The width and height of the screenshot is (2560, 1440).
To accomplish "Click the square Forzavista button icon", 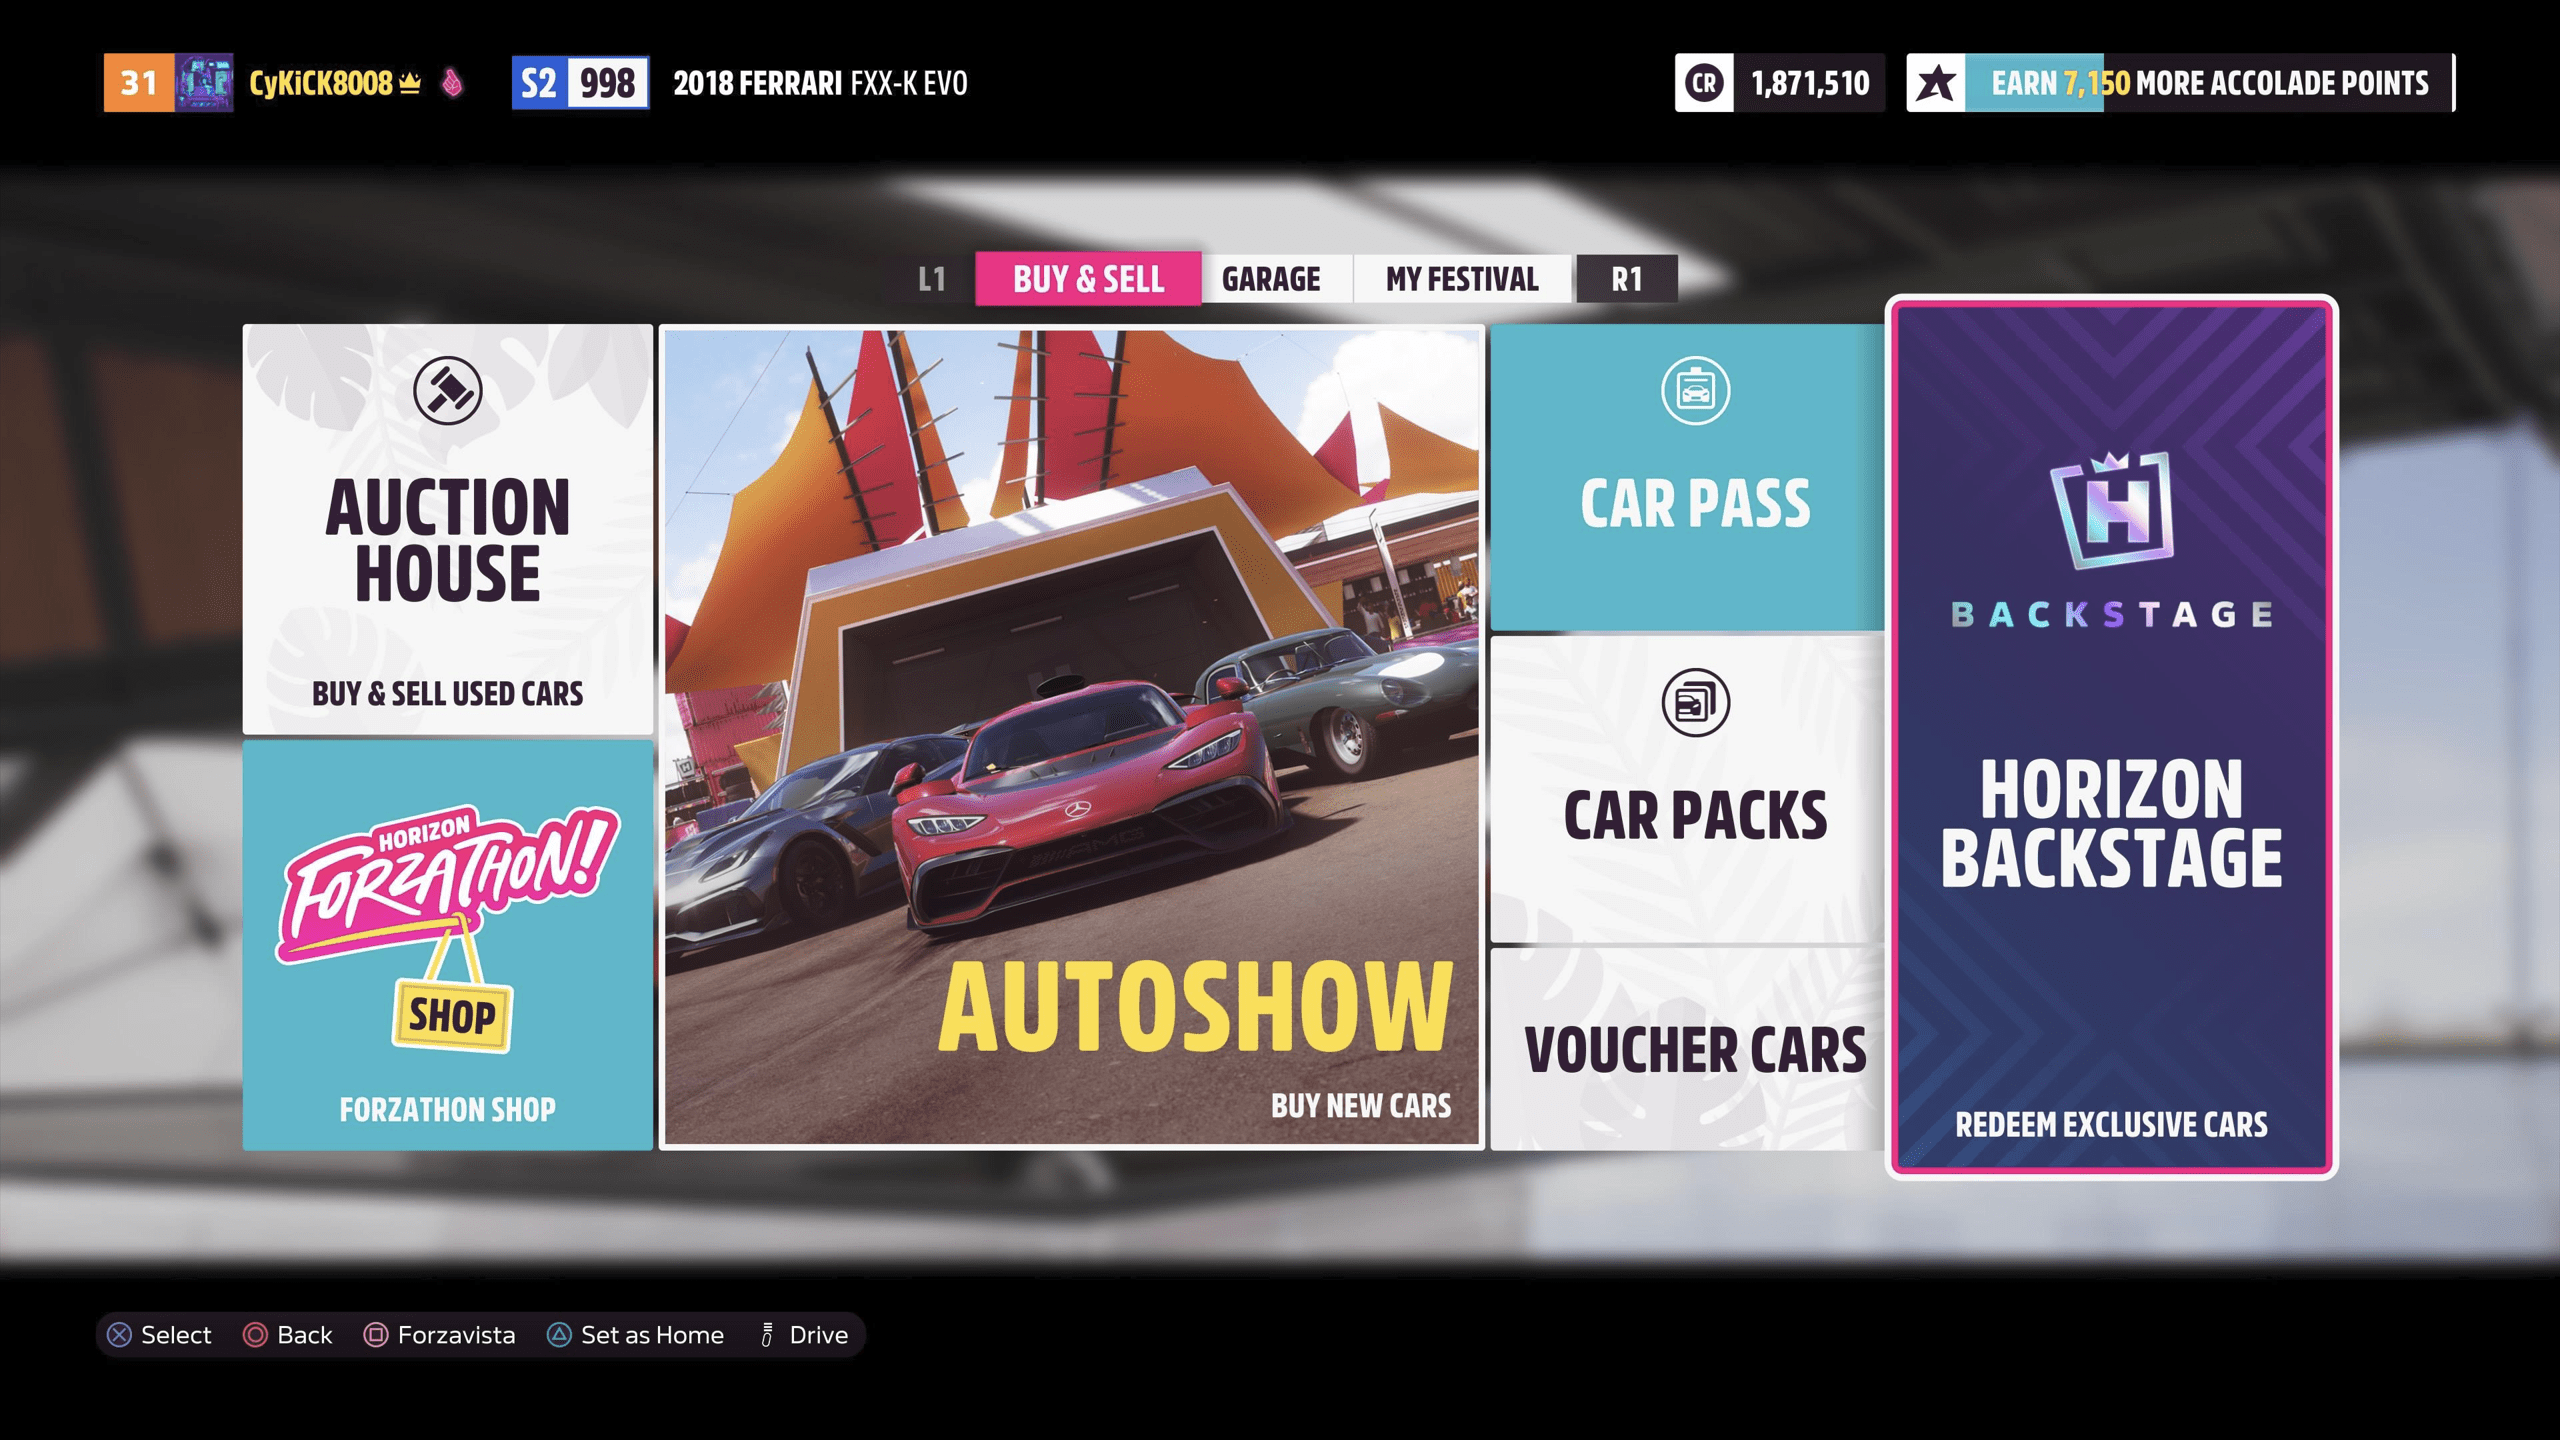I will [x=375, y=1334].
